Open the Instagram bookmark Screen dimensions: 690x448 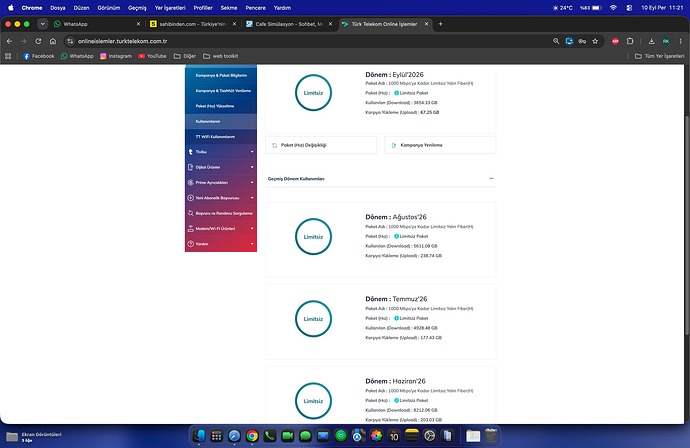click(x=116, y=56)
